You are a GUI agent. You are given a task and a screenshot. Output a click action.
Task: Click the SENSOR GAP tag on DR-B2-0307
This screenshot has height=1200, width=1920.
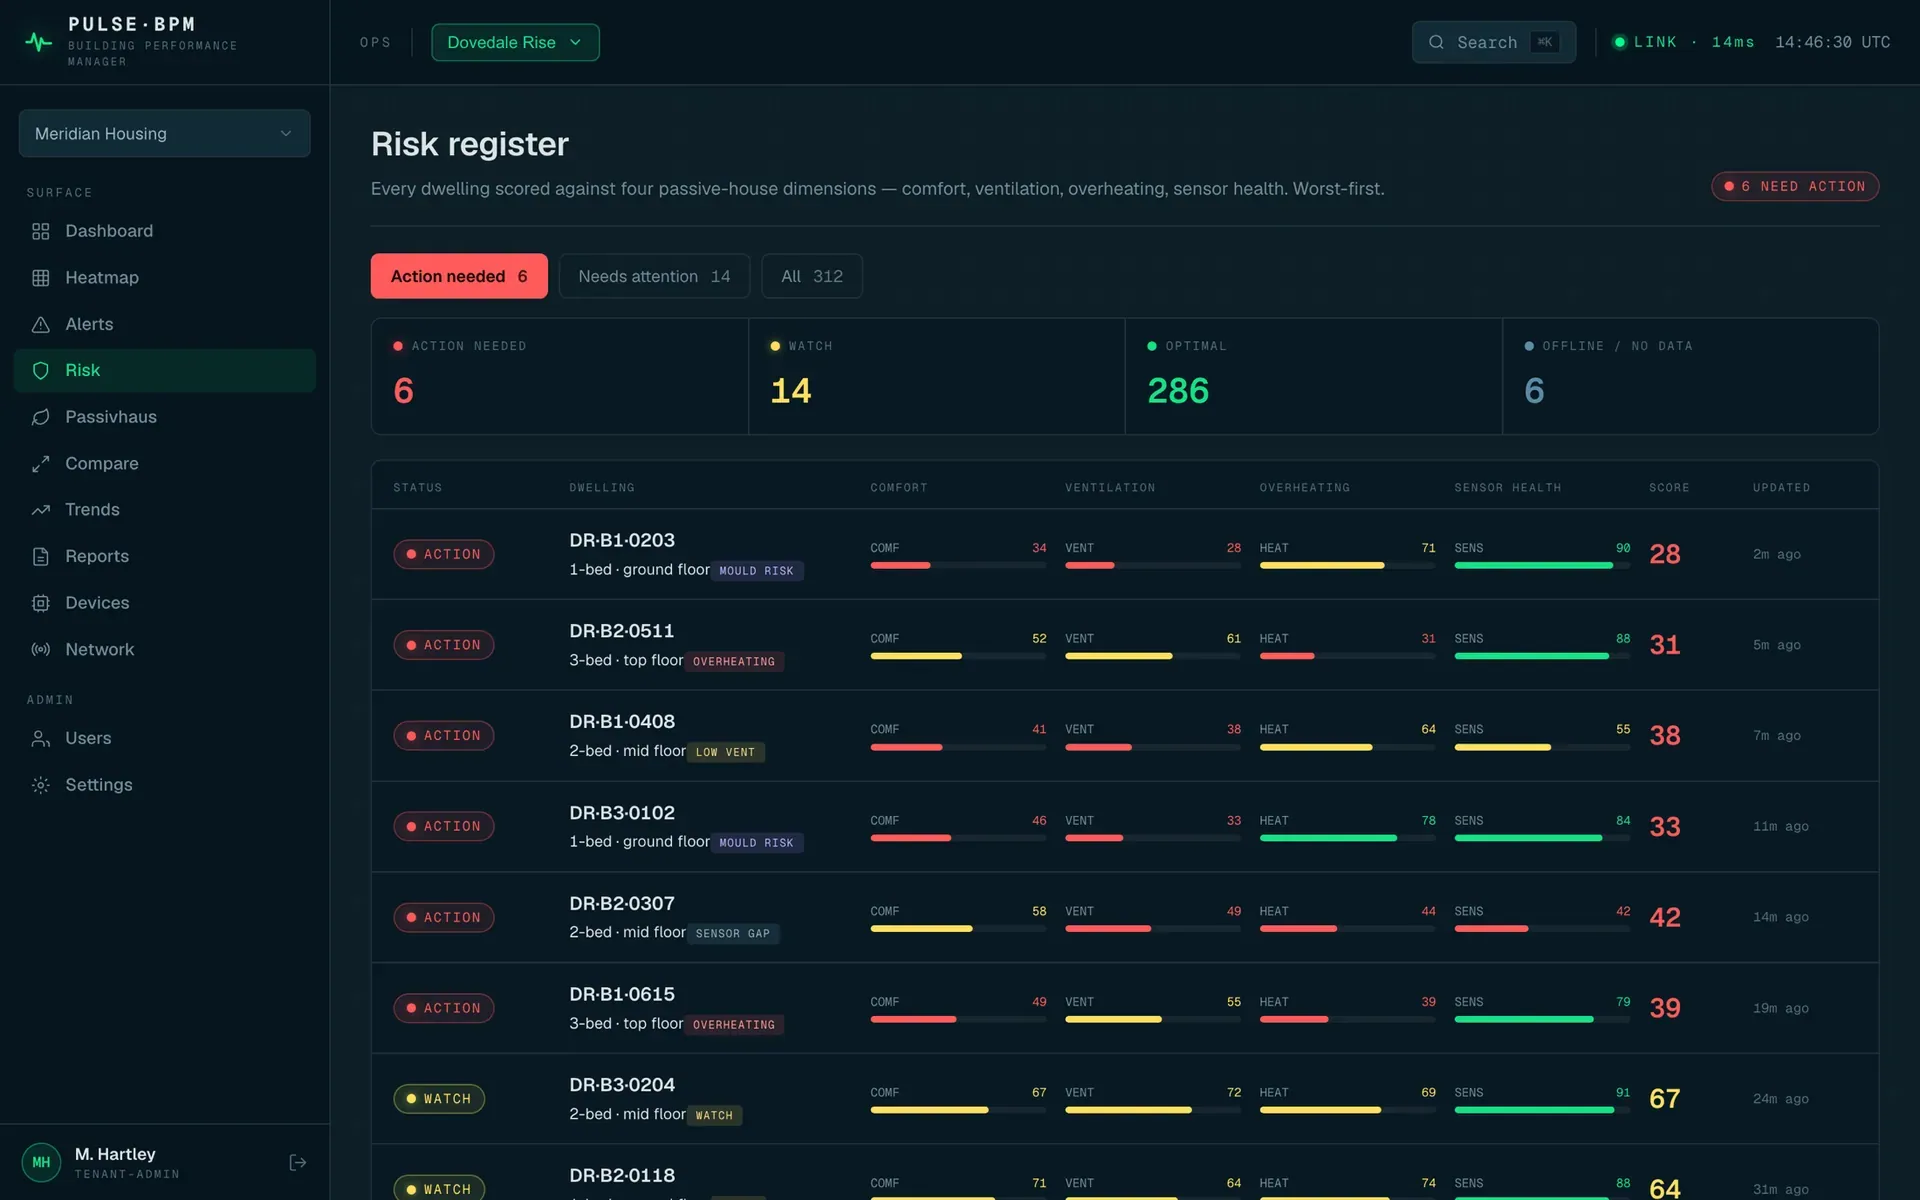click(733, 934)
